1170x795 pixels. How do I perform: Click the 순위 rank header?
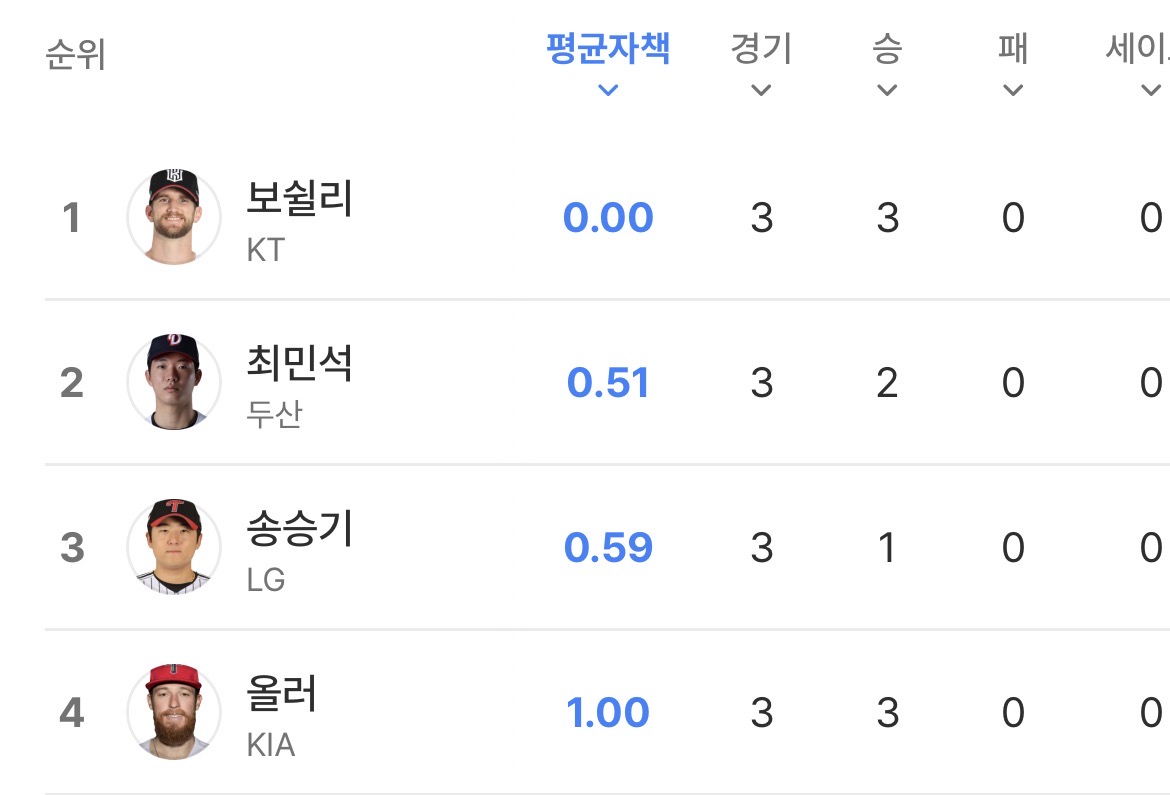click(75, 54)
